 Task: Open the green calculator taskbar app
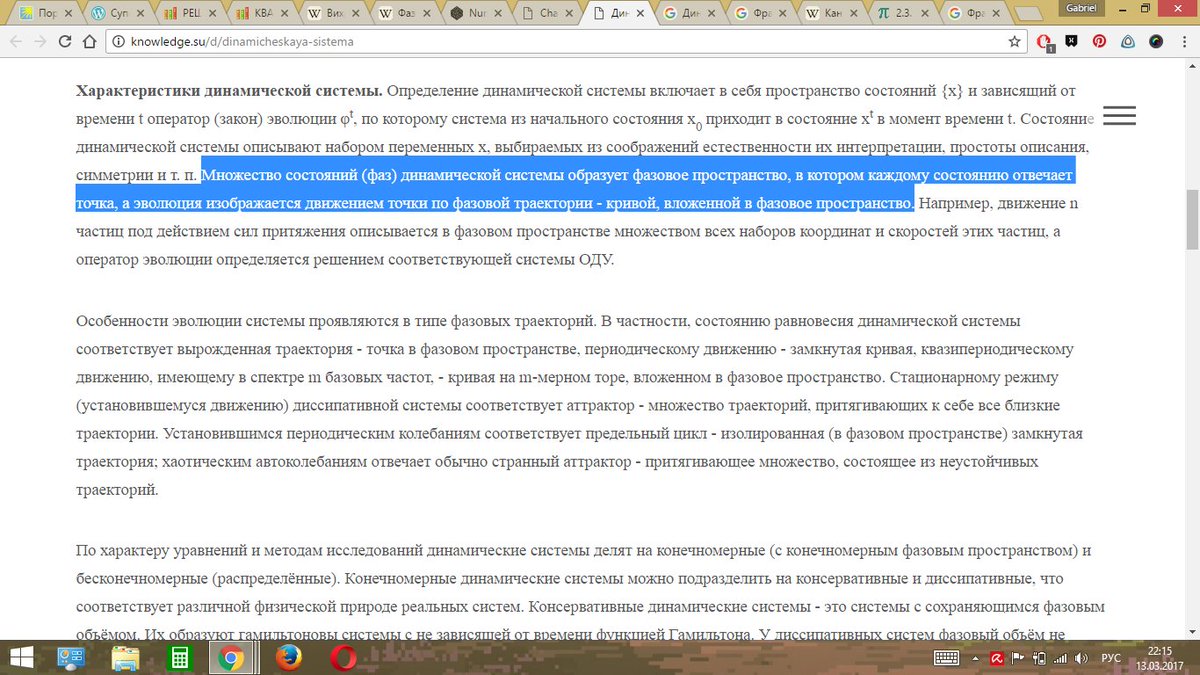click(x=181, y=658)
